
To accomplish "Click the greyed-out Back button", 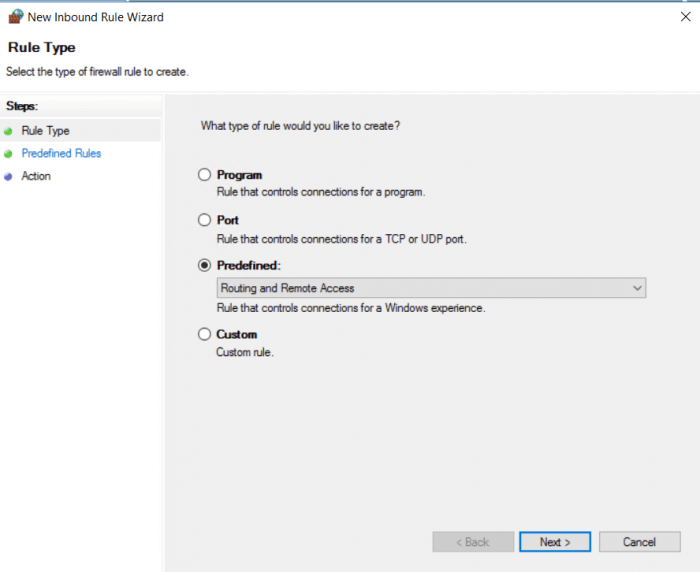I will [472, 542].
